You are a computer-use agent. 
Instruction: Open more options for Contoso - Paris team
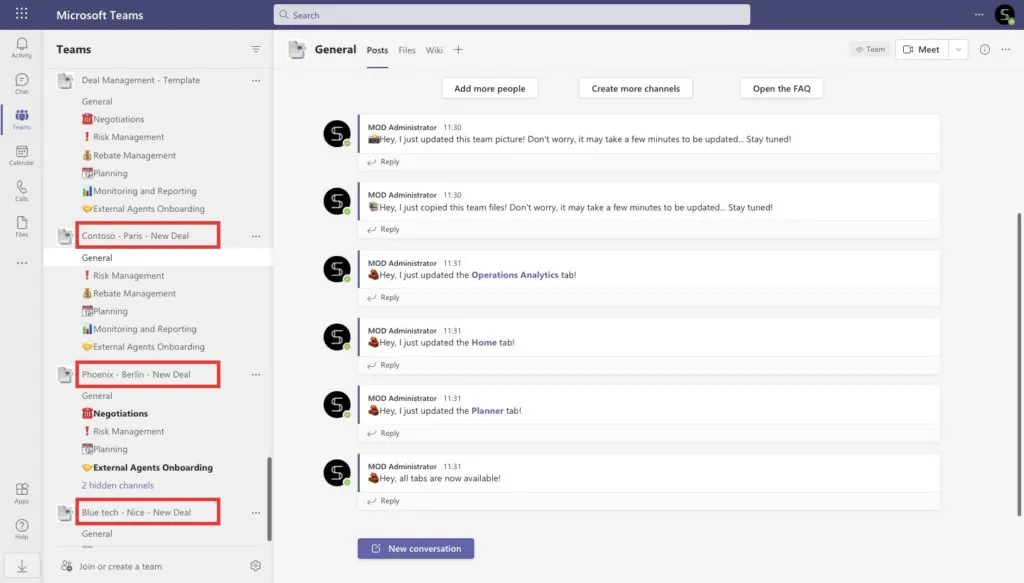click(x=256, y=236)
